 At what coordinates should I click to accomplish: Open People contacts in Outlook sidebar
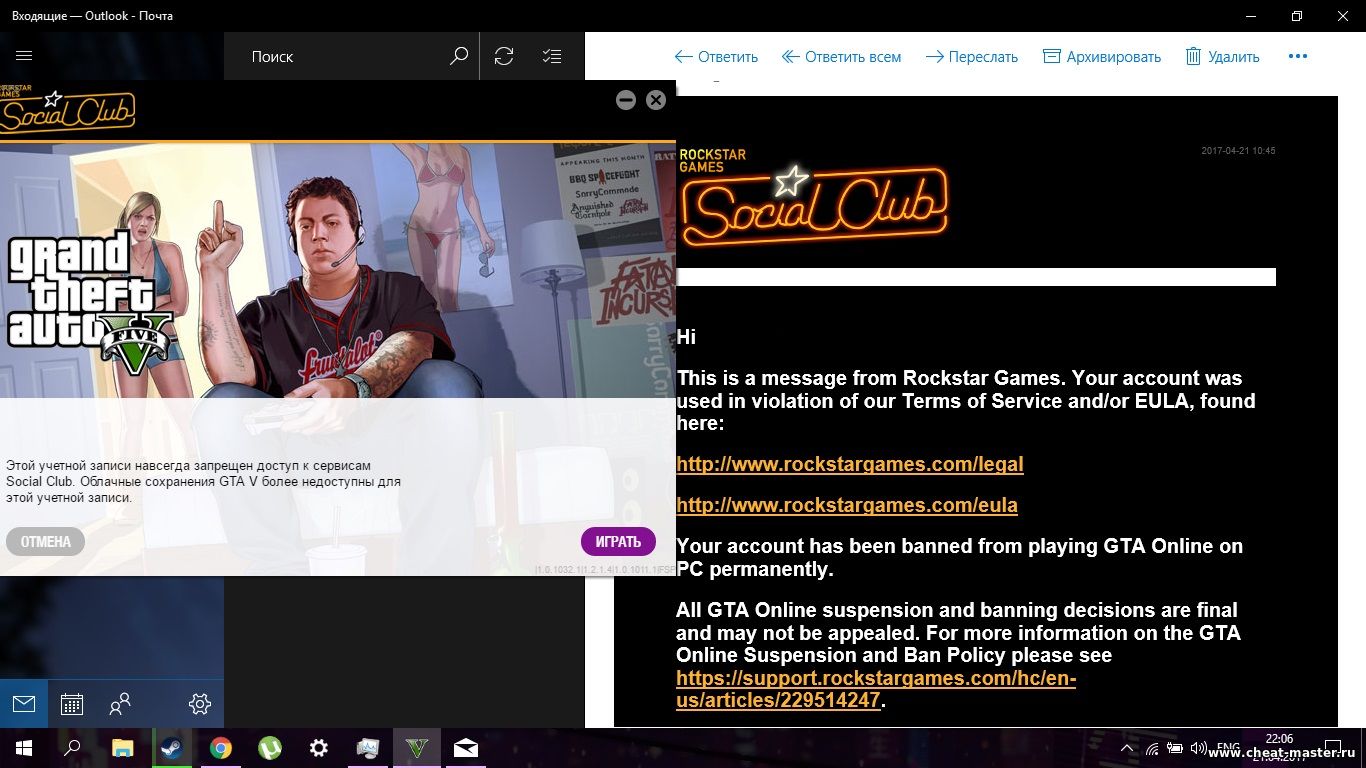pos(120,704)
